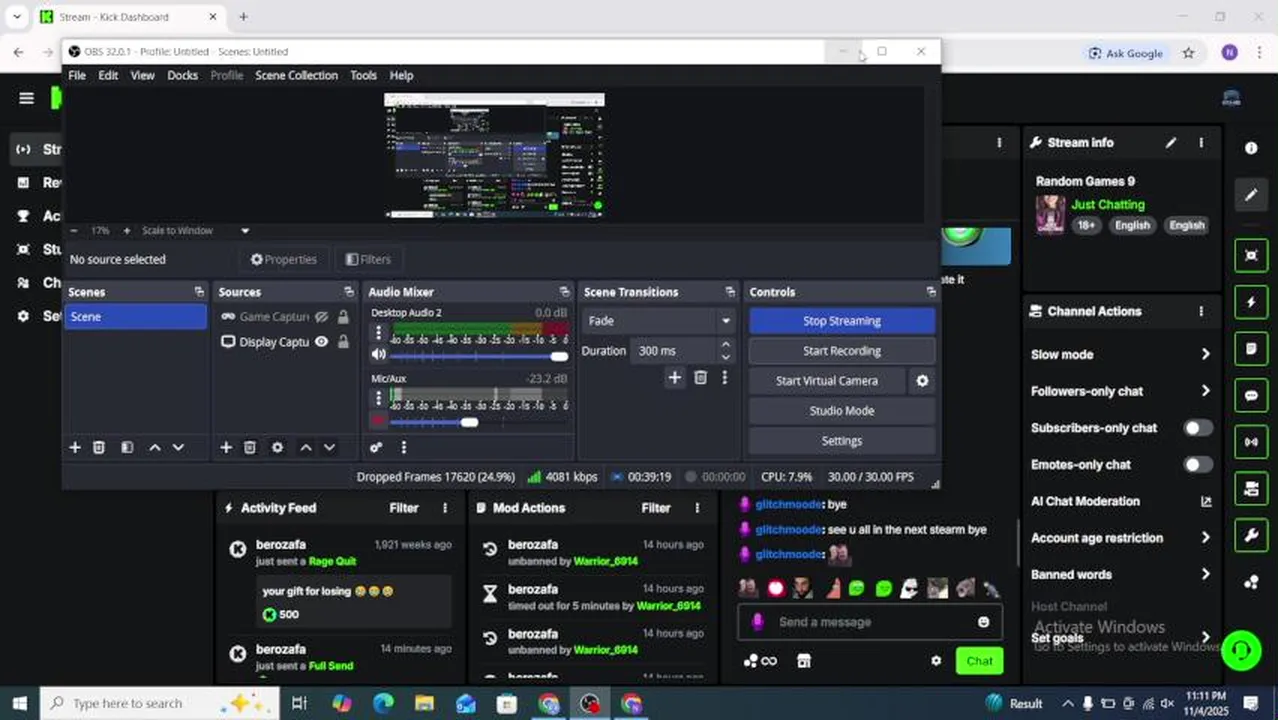Screen dimensions: 1278x720
Task: Open Mic/Aux options three-dot menu
Action: pyautogui.click(x=378, y=398)
